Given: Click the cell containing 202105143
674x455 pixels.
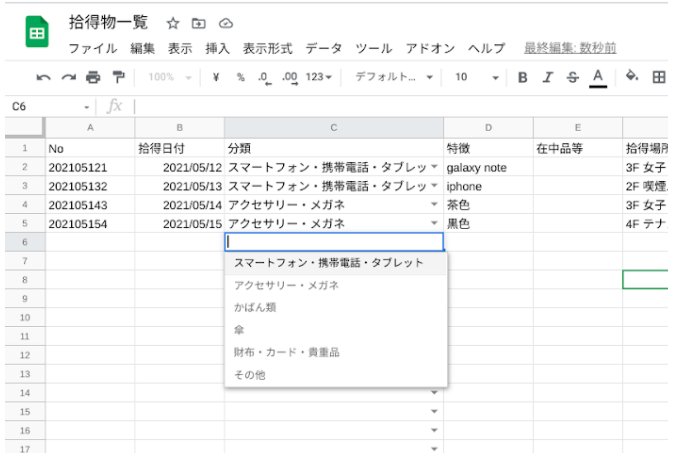Looking at the screenshot, I should (x=90, y=205).
